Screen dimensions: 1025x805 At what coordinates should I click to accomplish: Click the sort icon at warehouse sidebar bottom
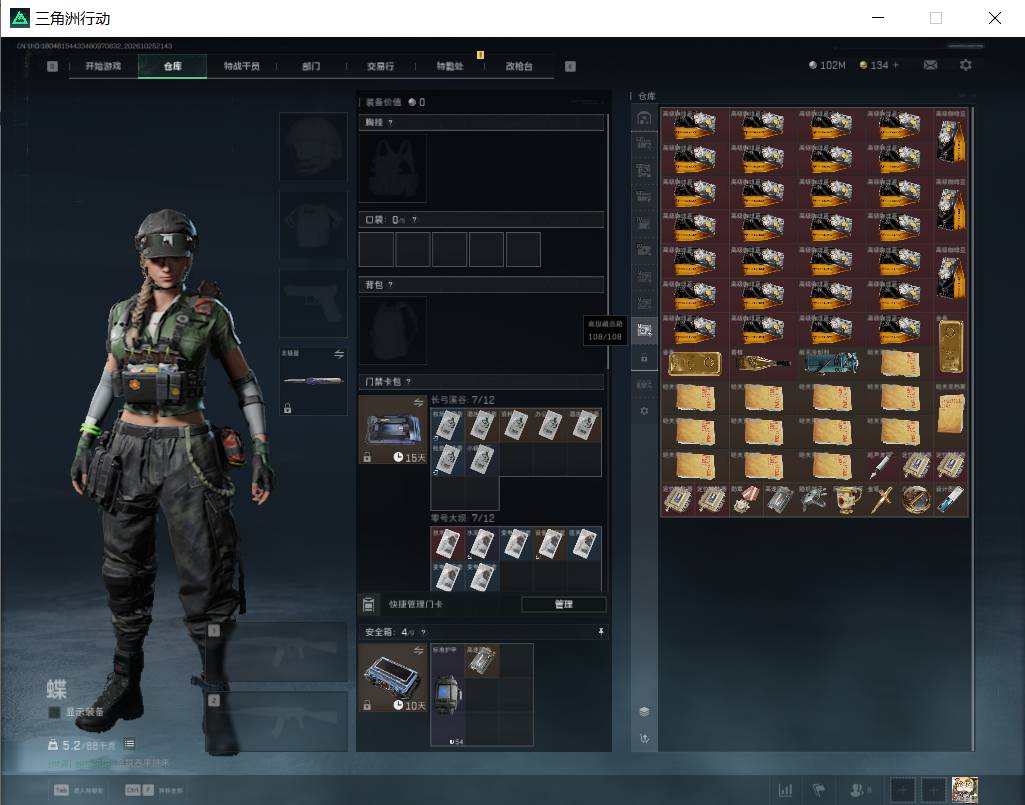coord(644,738)
